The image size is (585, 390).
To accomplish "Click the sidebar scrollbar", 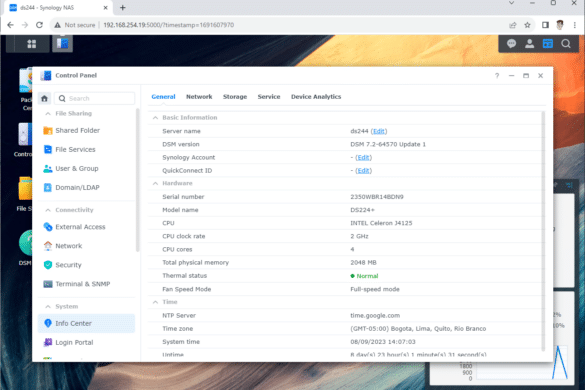I will tap(137, 180).
